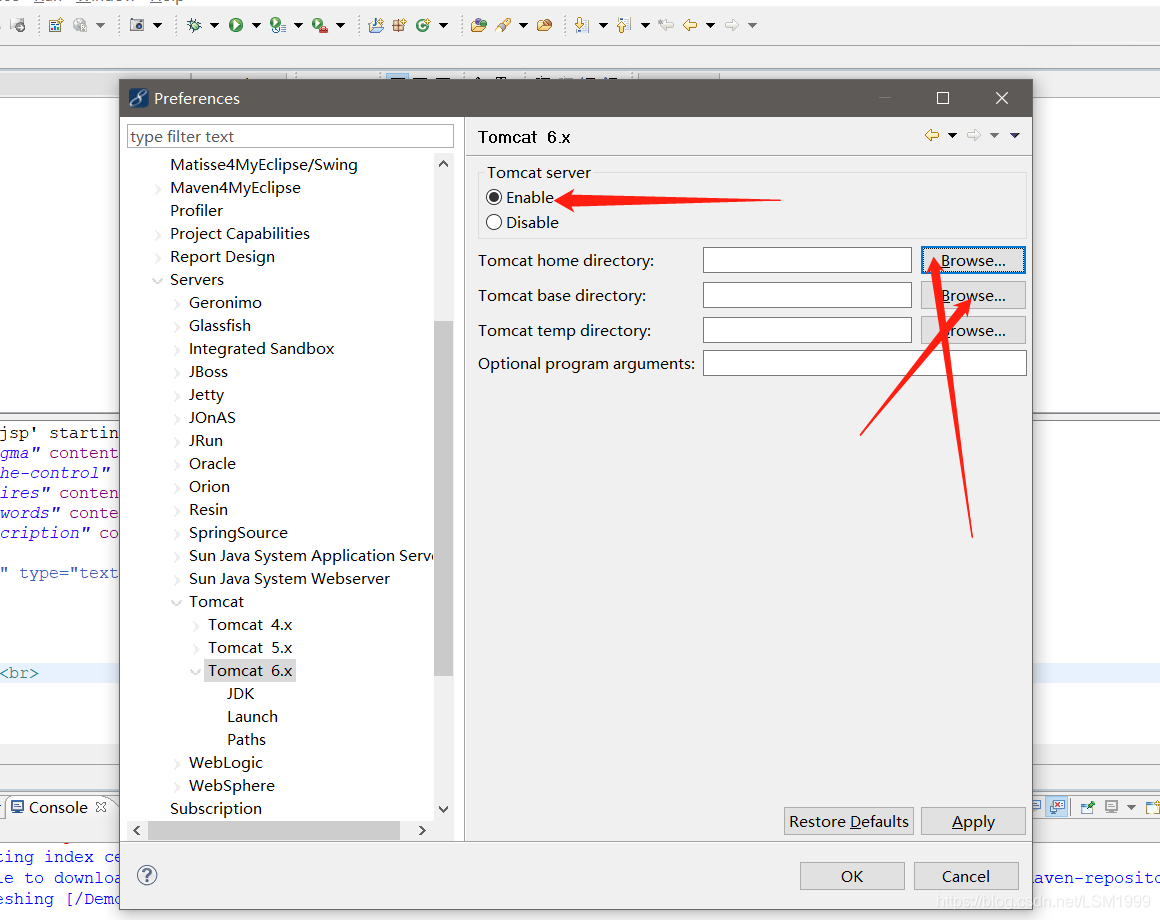
Task: Click the Console tab close X icon
Action: pyautogui.click(x=101, y=807)
